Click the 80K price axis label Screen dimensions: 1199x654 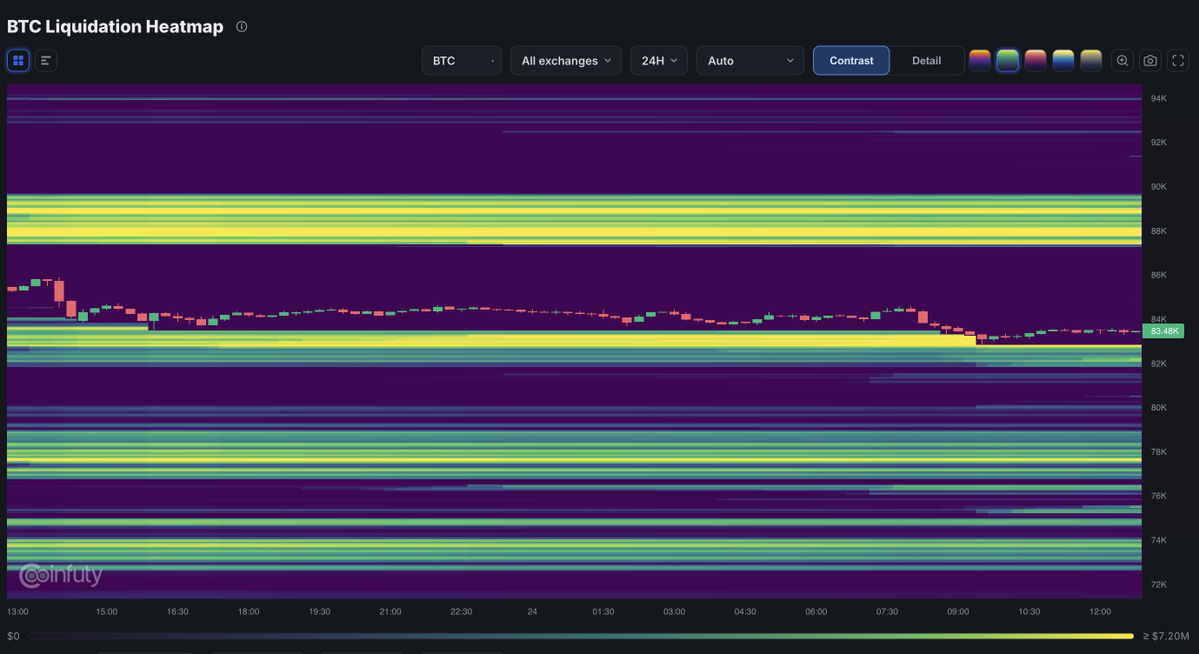pyautogui.click(x=1158, y=408)
